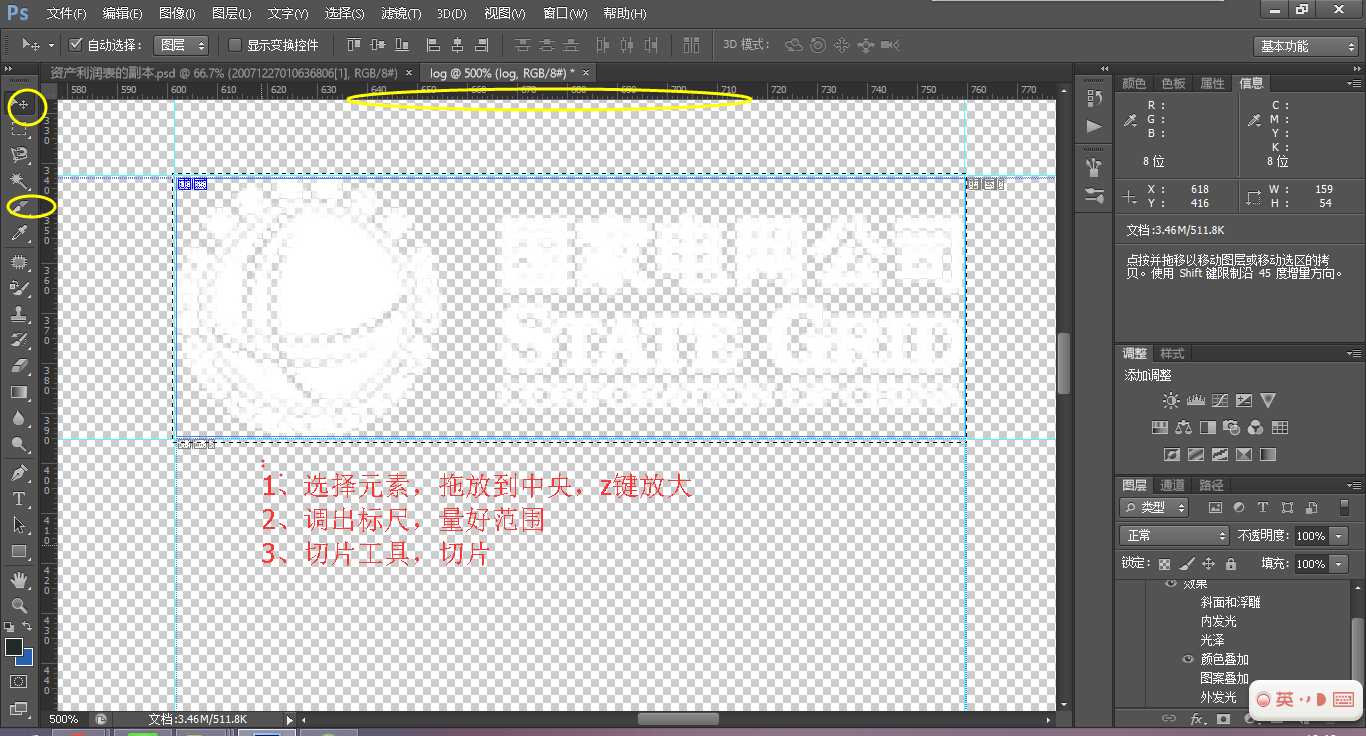Select the Clone Stamp tool
The image size is (1366, 736).
point(20,314)
